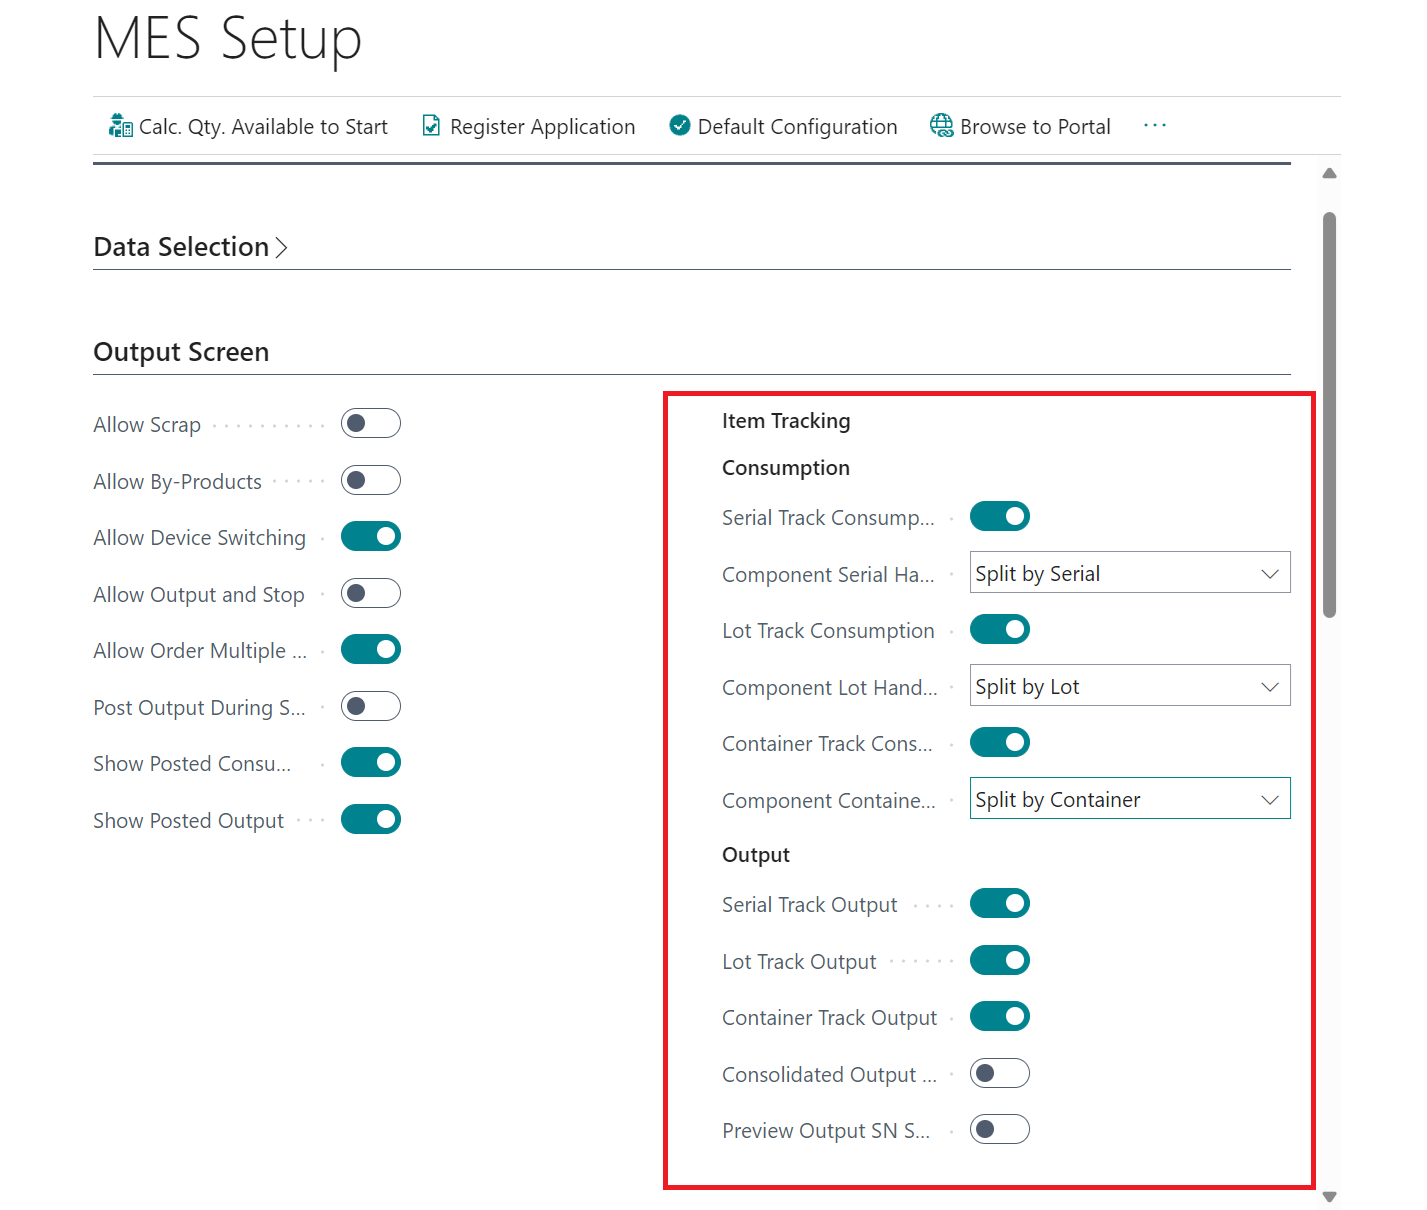Click the dropdown arrow on Split by Container
Image resolution: width=1427 pixels, height=1210 pixels.
pos(1269,798)
